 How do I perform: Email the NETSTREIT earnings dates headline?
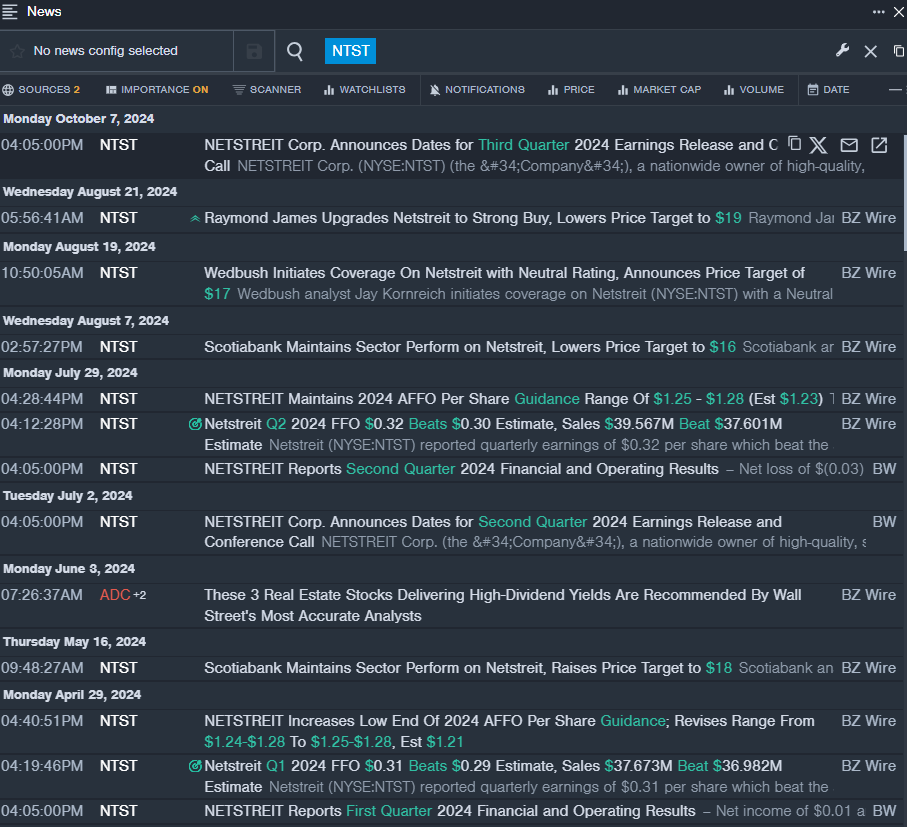(x=849, y=145)
